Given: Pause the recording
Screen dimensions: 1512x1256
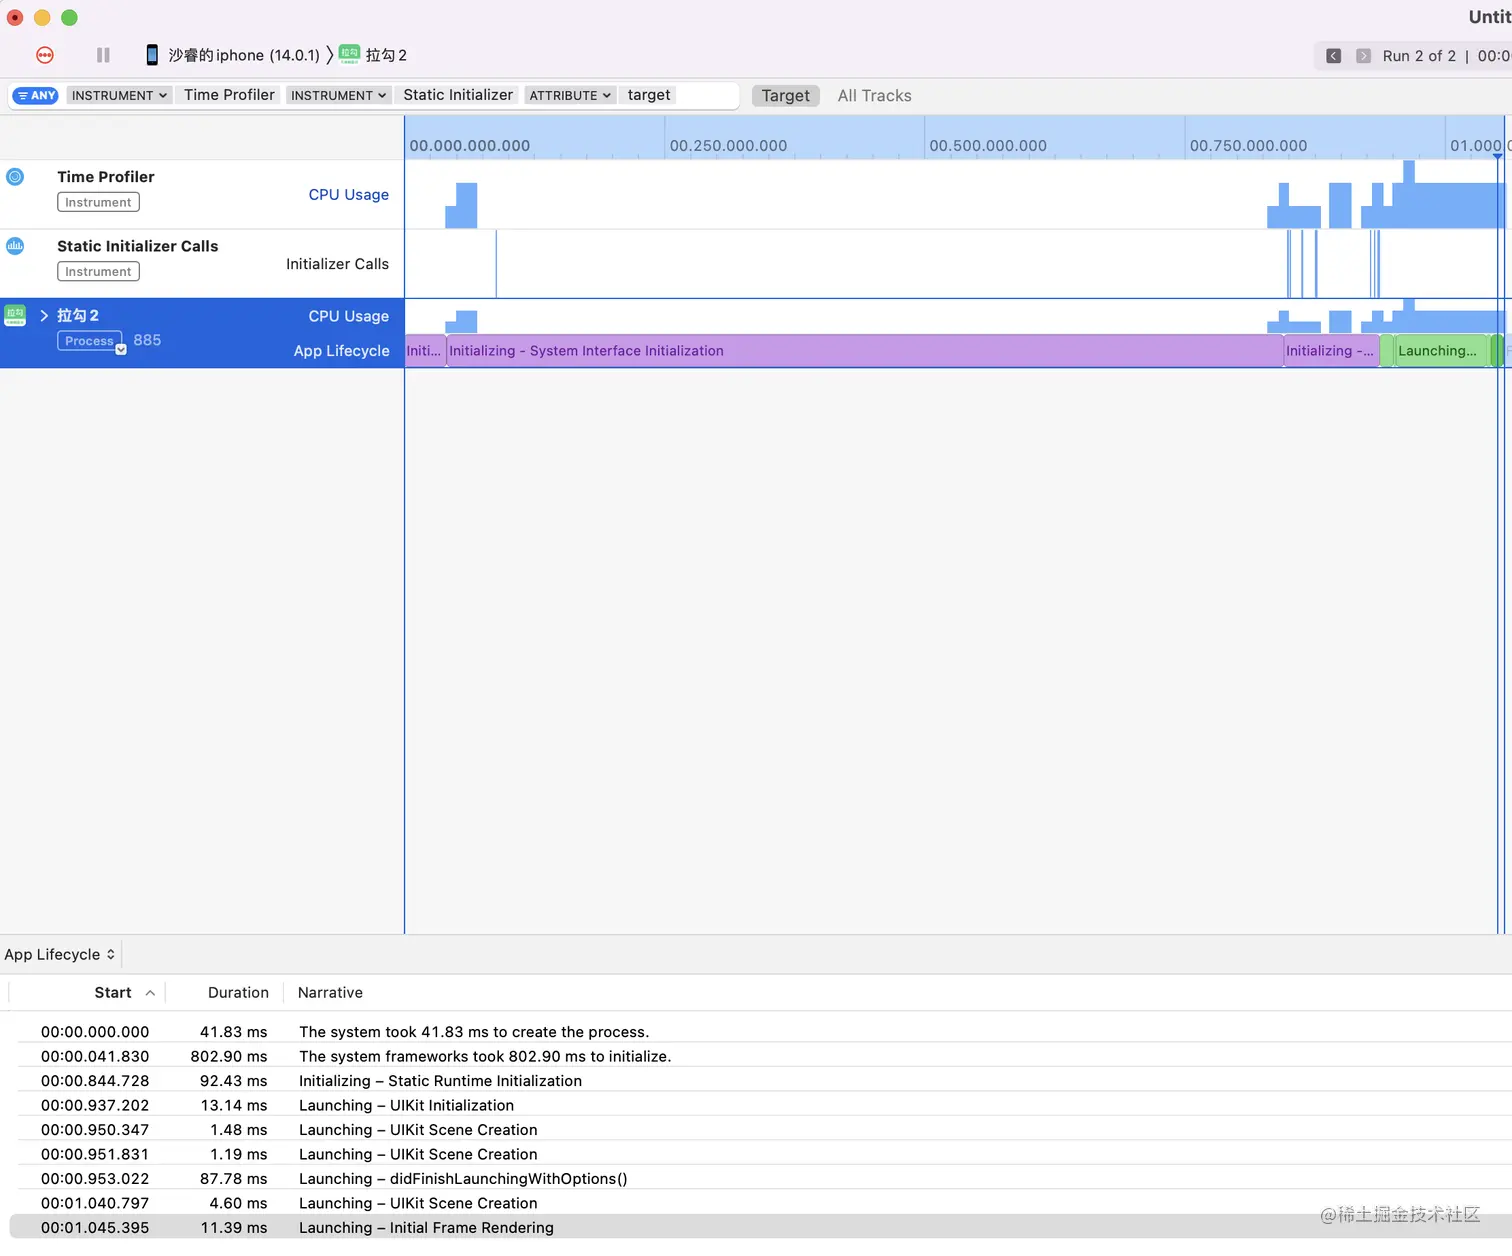Looking at the screenshot, I should click(x=103, y=55).
